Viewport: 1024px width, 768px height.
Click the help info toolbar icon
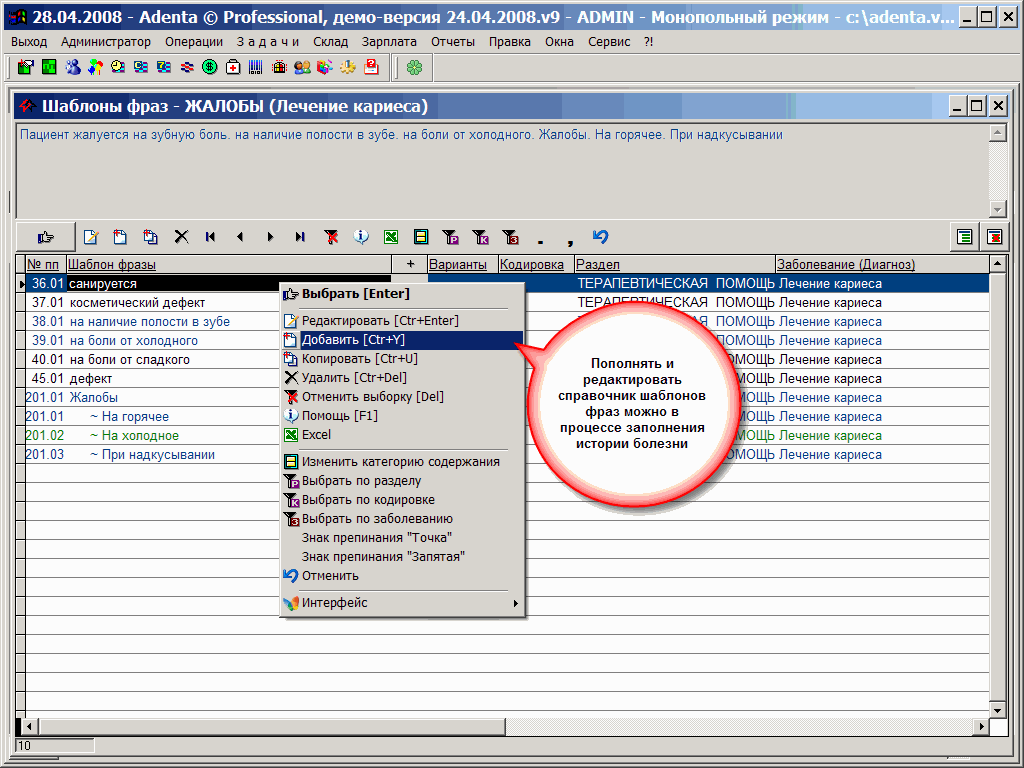coord(361,237)
